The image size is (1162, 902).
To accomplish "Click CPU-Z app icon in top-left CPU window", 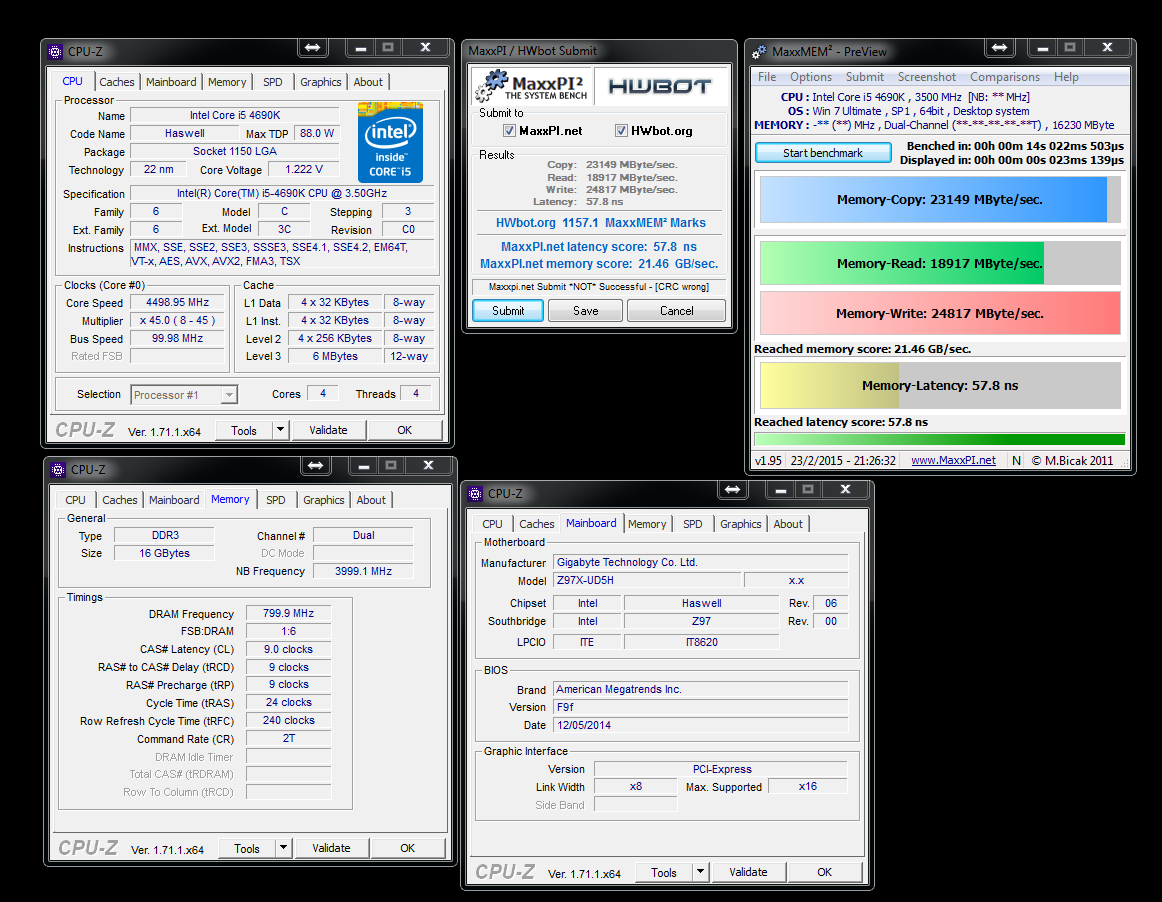I will (55, 51).
